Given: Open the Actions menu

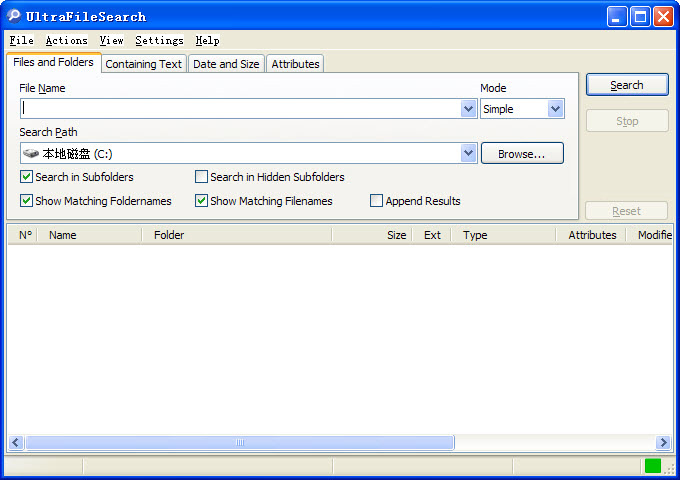Looking at the screenshot, I should pyautogui.click(x=66, y=41).
